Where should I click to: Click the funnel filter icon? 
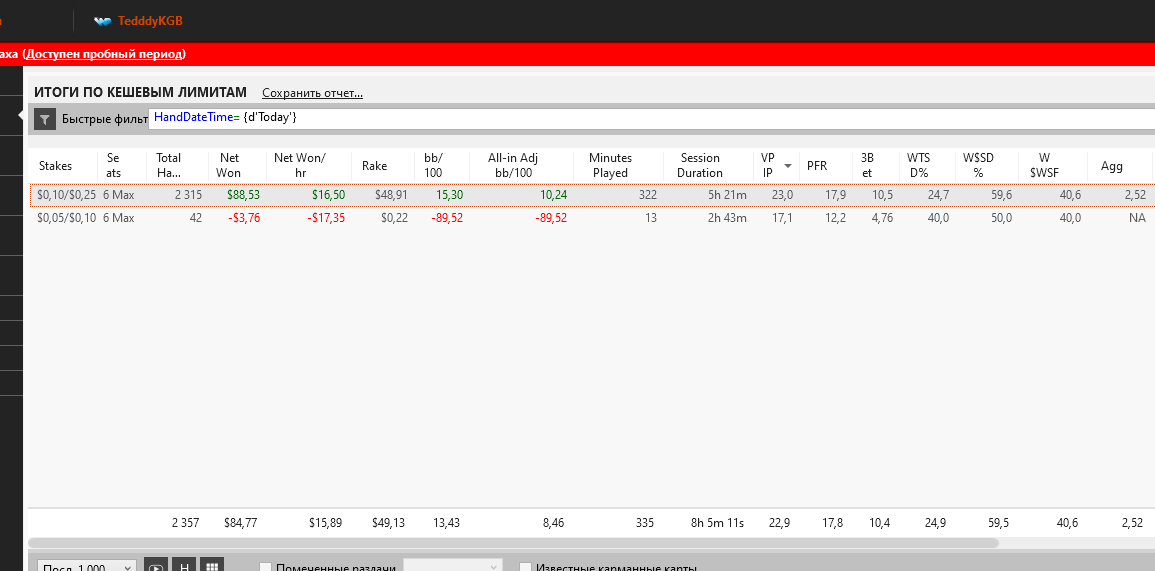pos(45,119)
